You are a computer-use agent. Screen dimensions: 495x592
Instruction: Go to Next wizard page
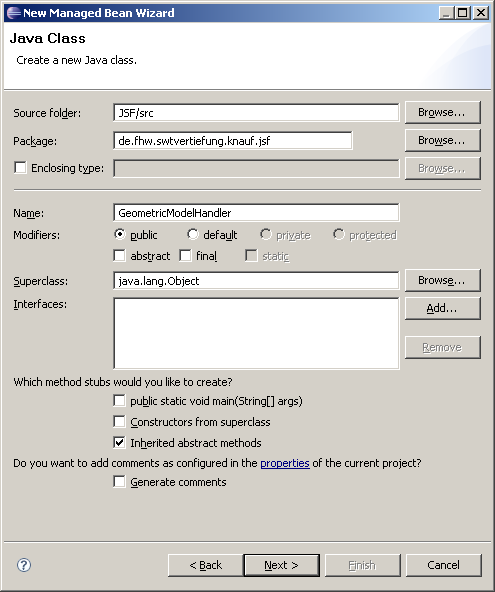point(282,565)
